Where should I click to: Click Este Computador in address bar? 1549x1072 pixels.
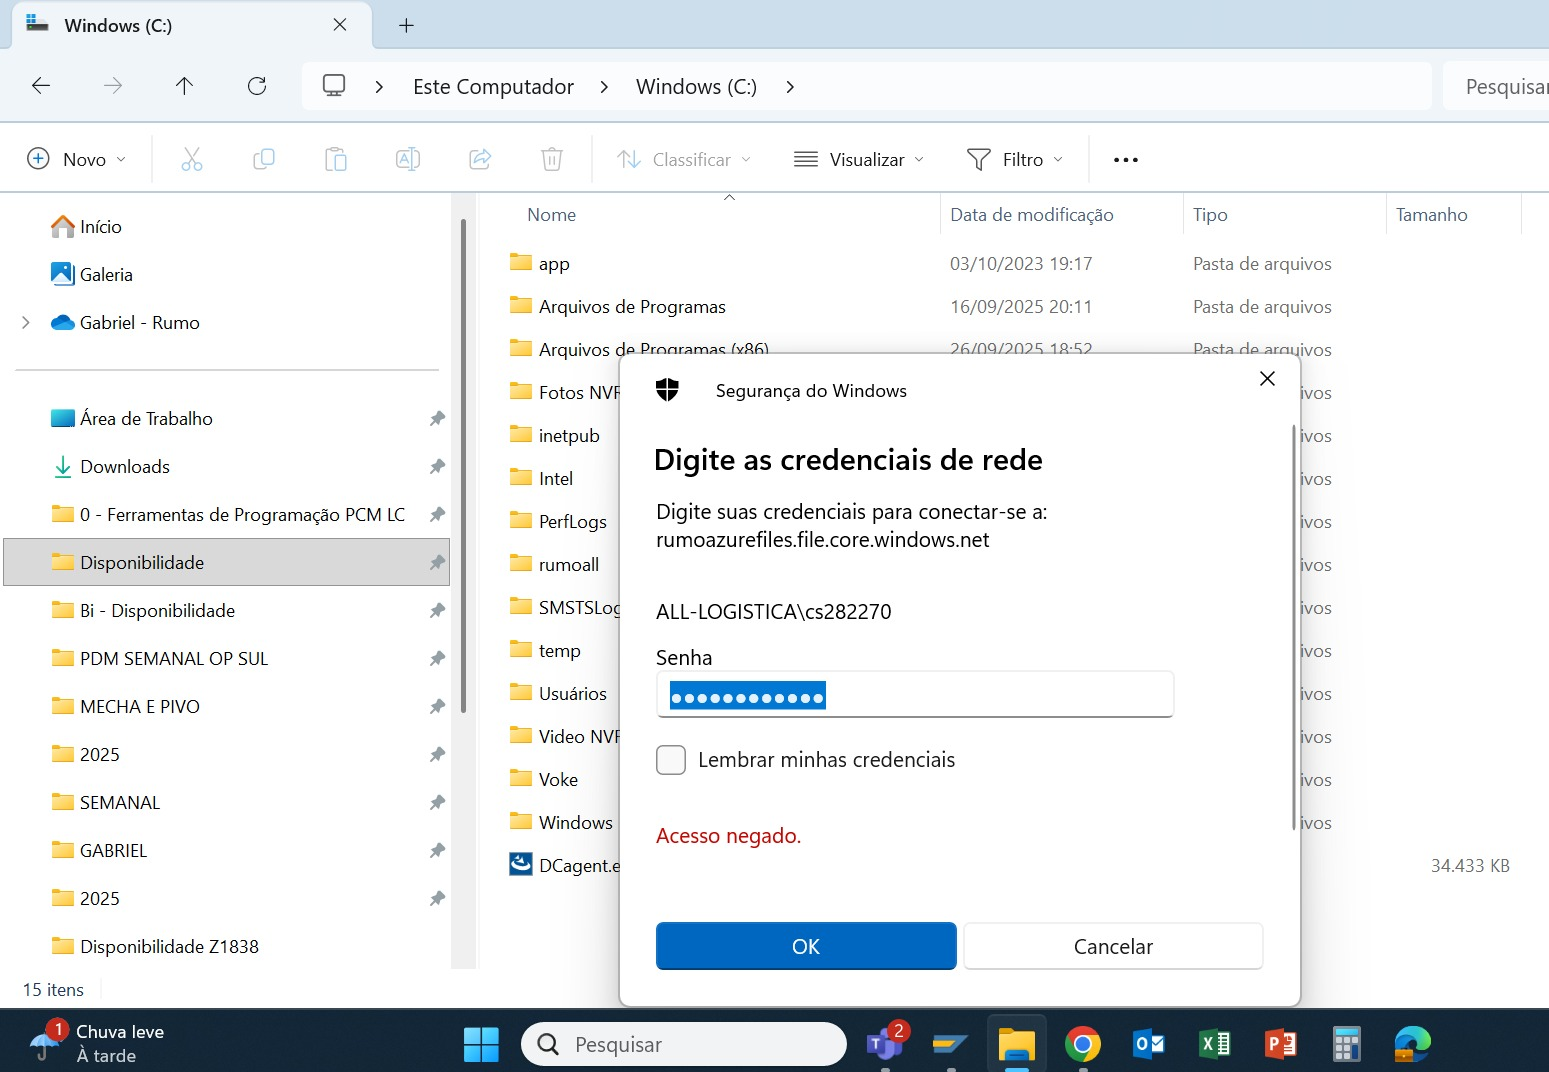493,87
